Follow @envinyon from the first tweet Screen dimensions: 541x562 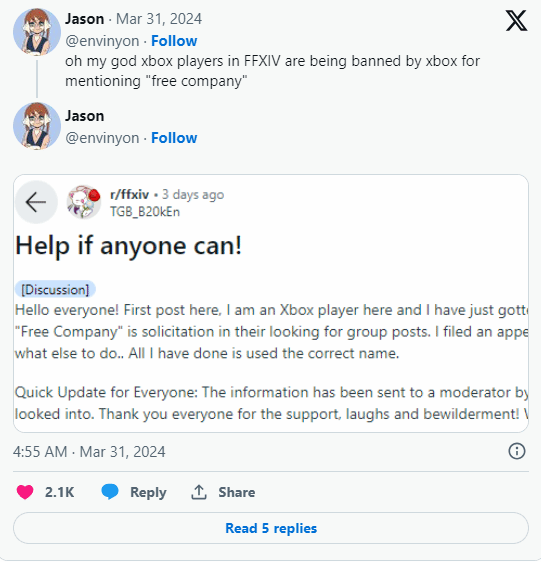[x=174, y=41]
